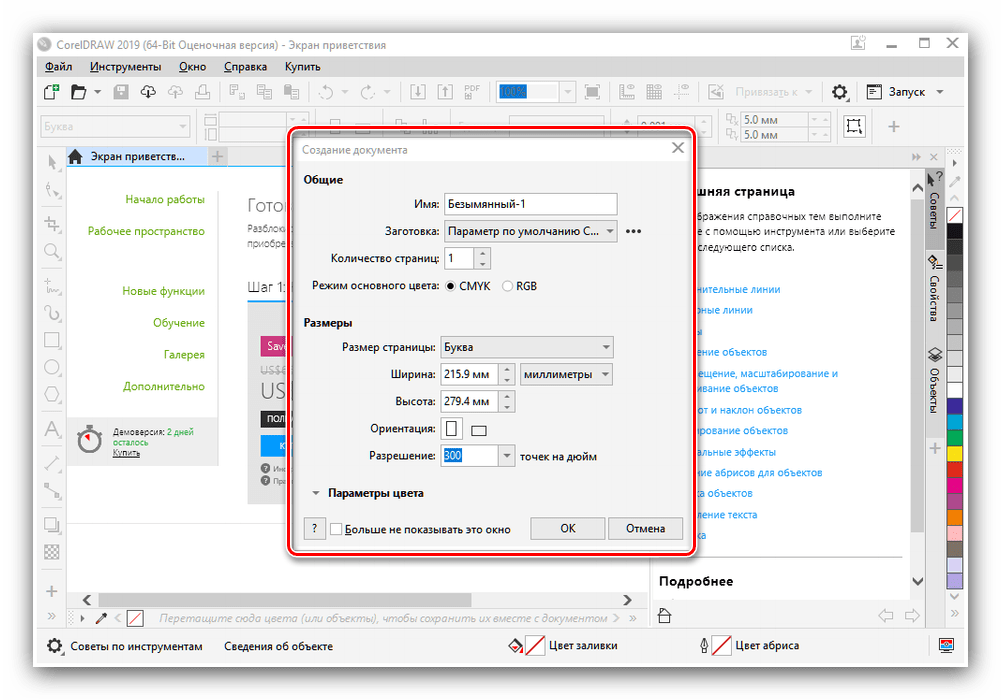The image size is (1001, 700).
Task: Click the question mark help button in dialog
Action: tap(314, 528)
